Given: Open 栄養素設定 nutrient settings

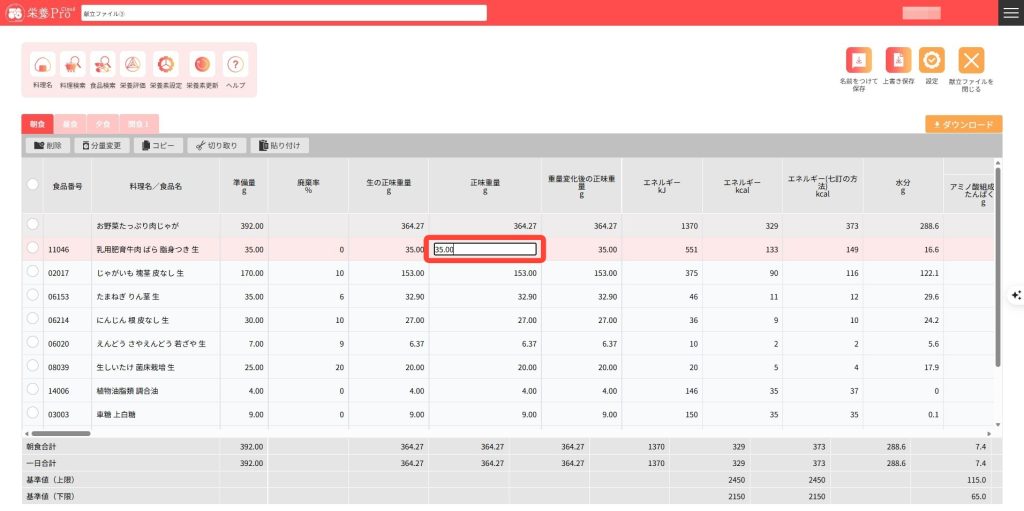Looking at the screenshot, I should pos(166,65).
